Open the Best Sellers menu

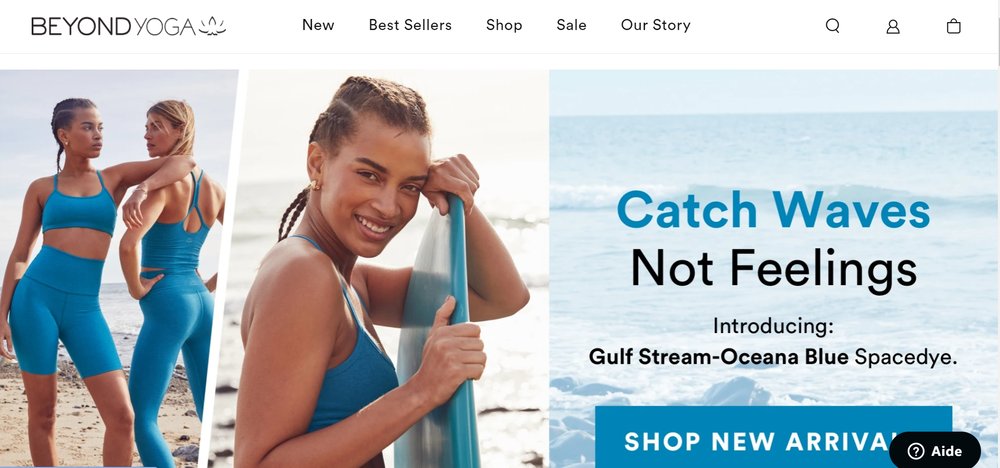pyautogui.click(x=410, y=25)
